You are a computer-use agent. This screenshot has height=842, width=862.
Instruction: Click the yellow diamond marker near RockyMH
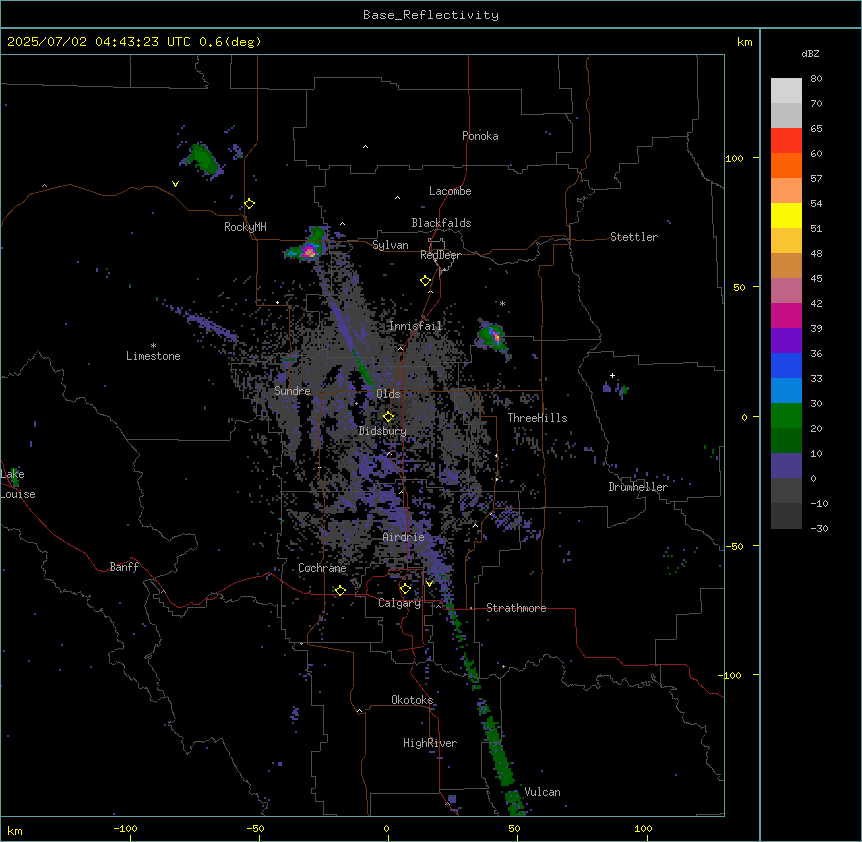click(249, 204)
